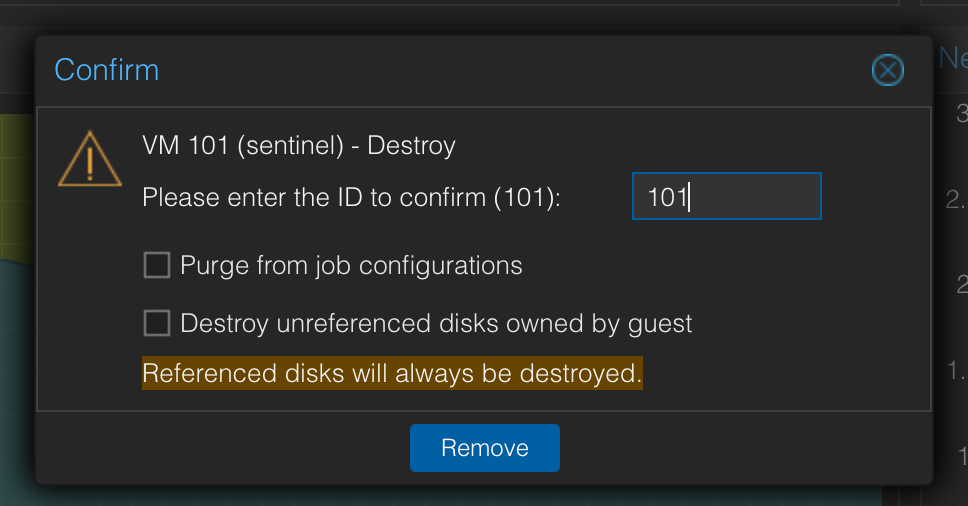Click 'Destroy unreferenced disks owned by guest' label
This screenshot has height=506, width=968.
click(436, 323)
